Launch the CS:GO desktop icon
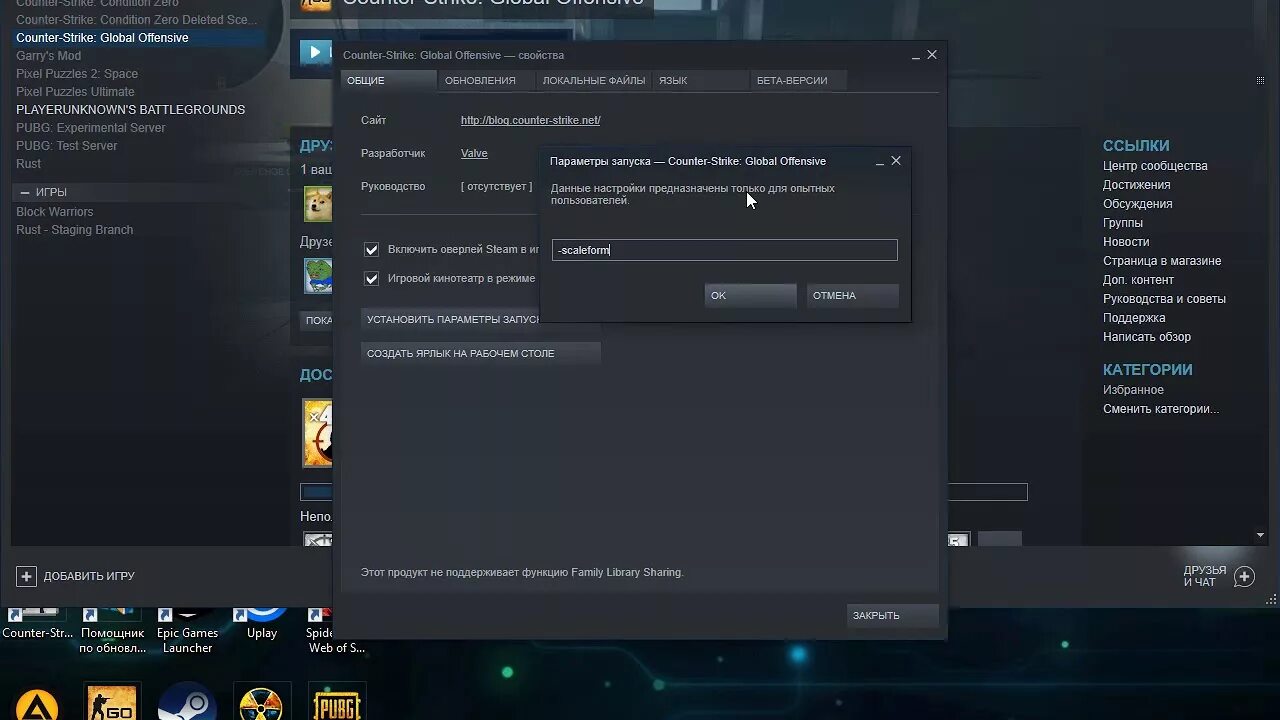Image resolution: width=1280 pixels, height=720 pixels. point(112,702)
